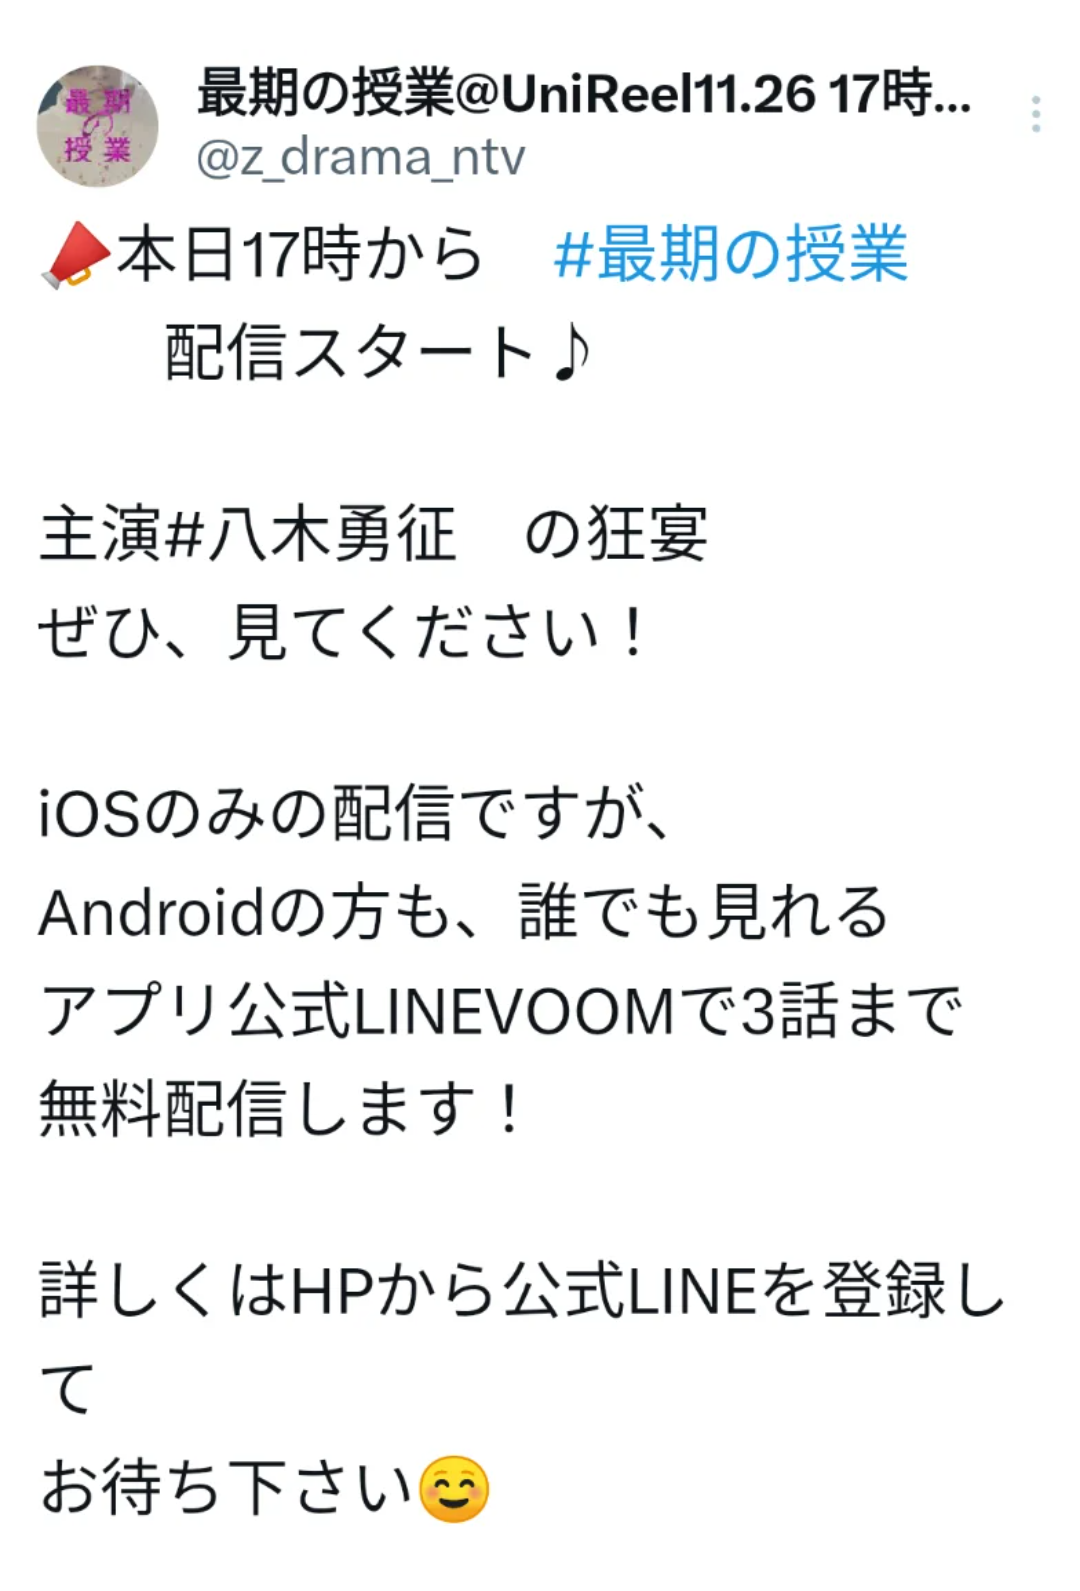This screenshot has width=1080, height=1591.
Task: Click the line 詳しくはHPから公式LINEを登録し
Action: tap(522, 1290)
